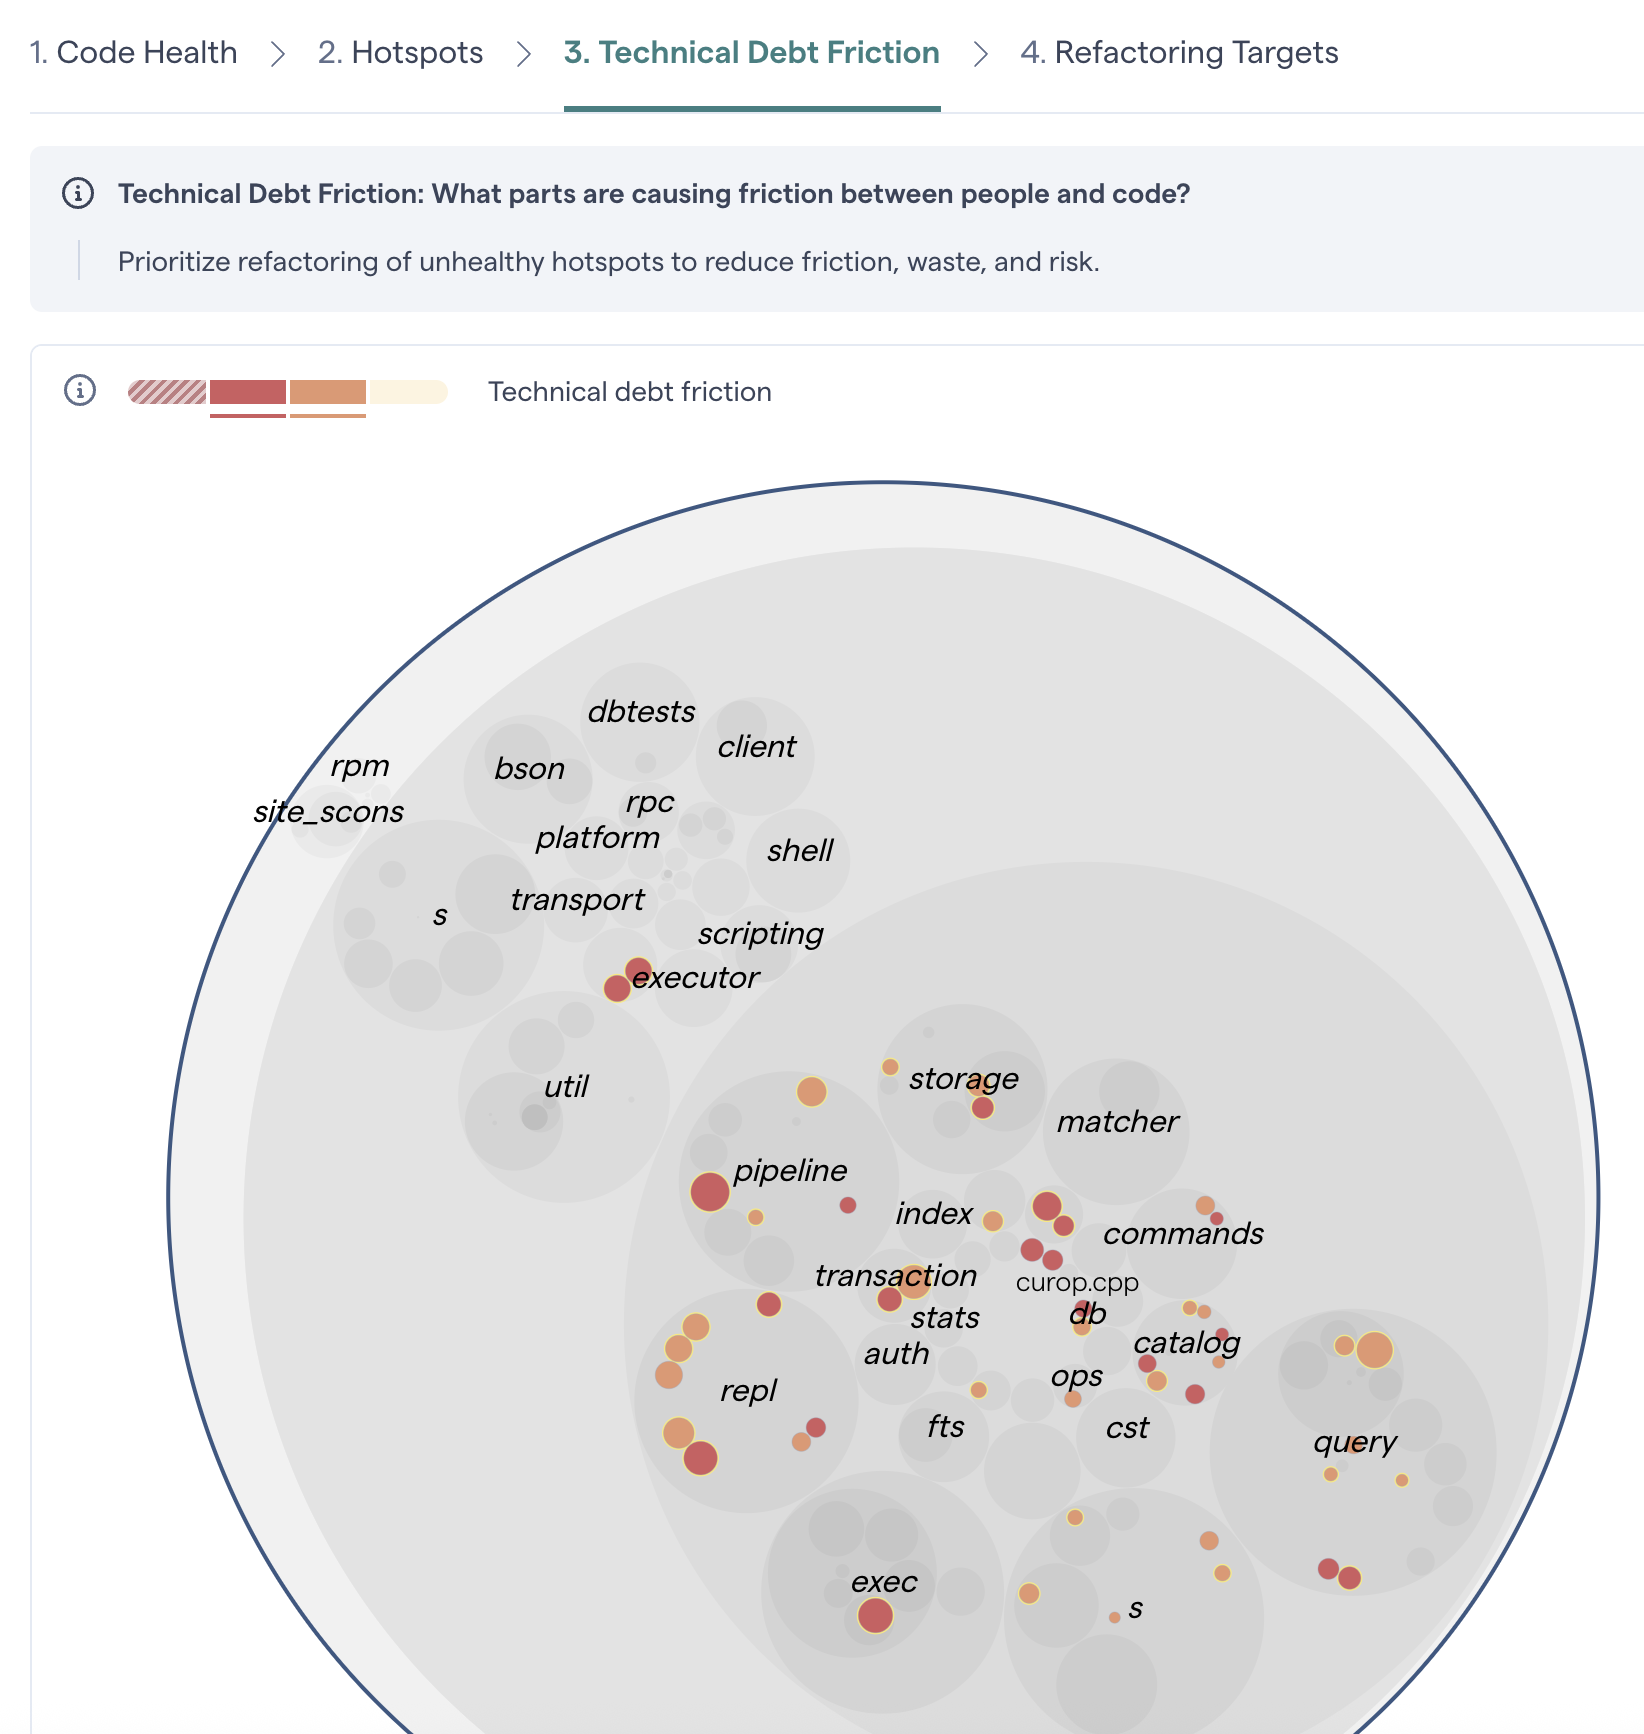Click the transaction hotspot circle
The height and width of the screenshot is (1734, 1644).
(x=891, y=1300)
